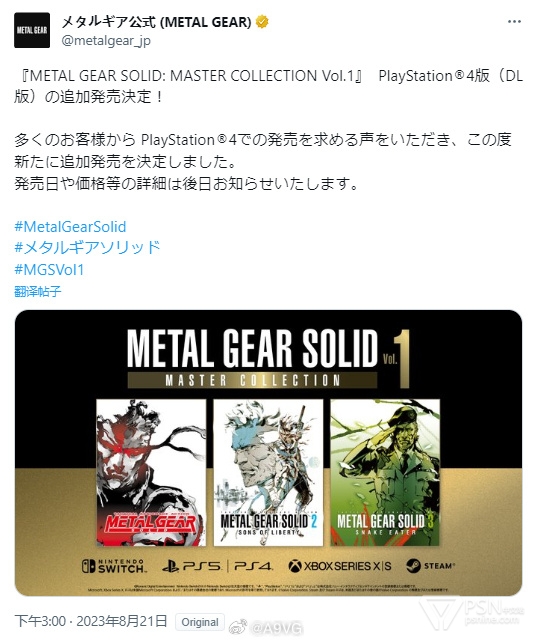Click the Metal Gear Solid 3 Snake Eater cover

(x=385, y=472)
